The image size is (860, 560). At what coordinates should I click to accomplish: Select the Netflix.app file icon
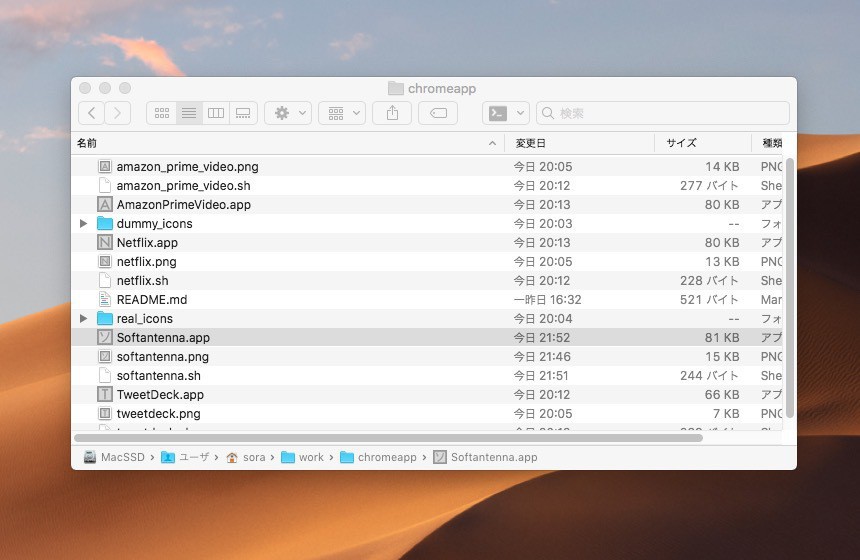coord(105,243)
